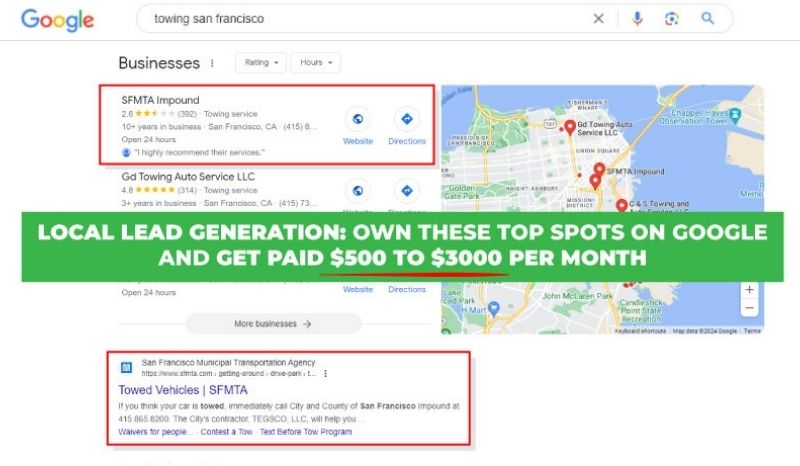Click 'I highly recommend their services' review
This screenshot has width=800, height=466.
tap(199, 152)
